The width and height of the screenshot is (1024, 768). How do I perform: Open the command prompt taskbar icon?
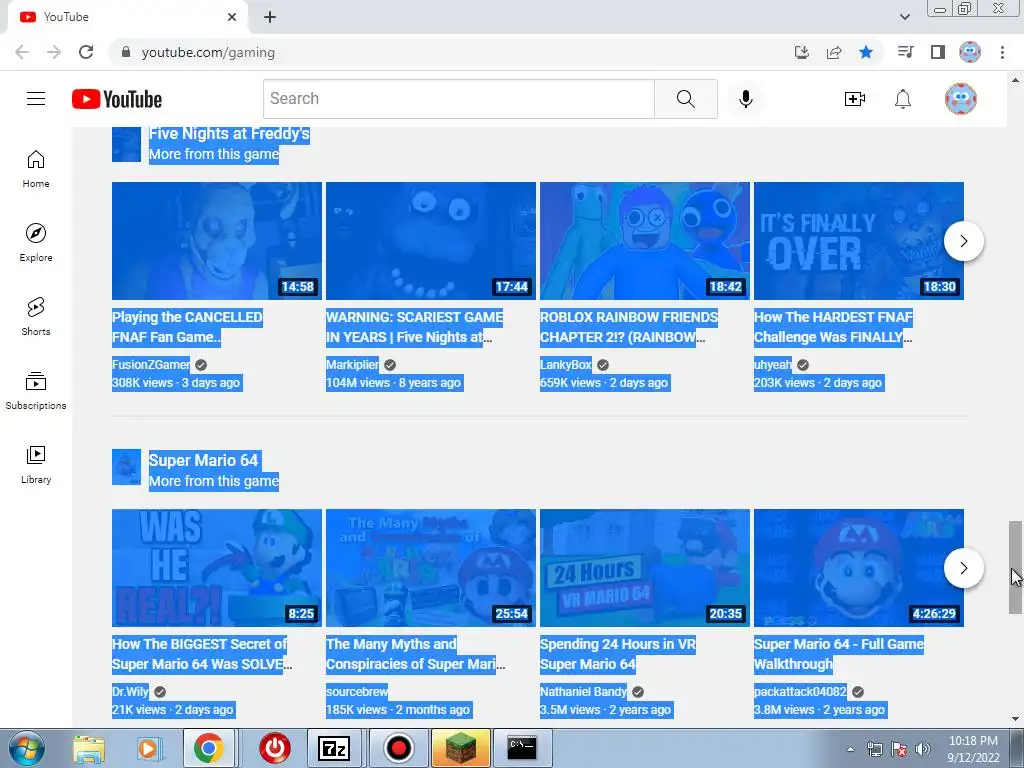pos(522,748)
